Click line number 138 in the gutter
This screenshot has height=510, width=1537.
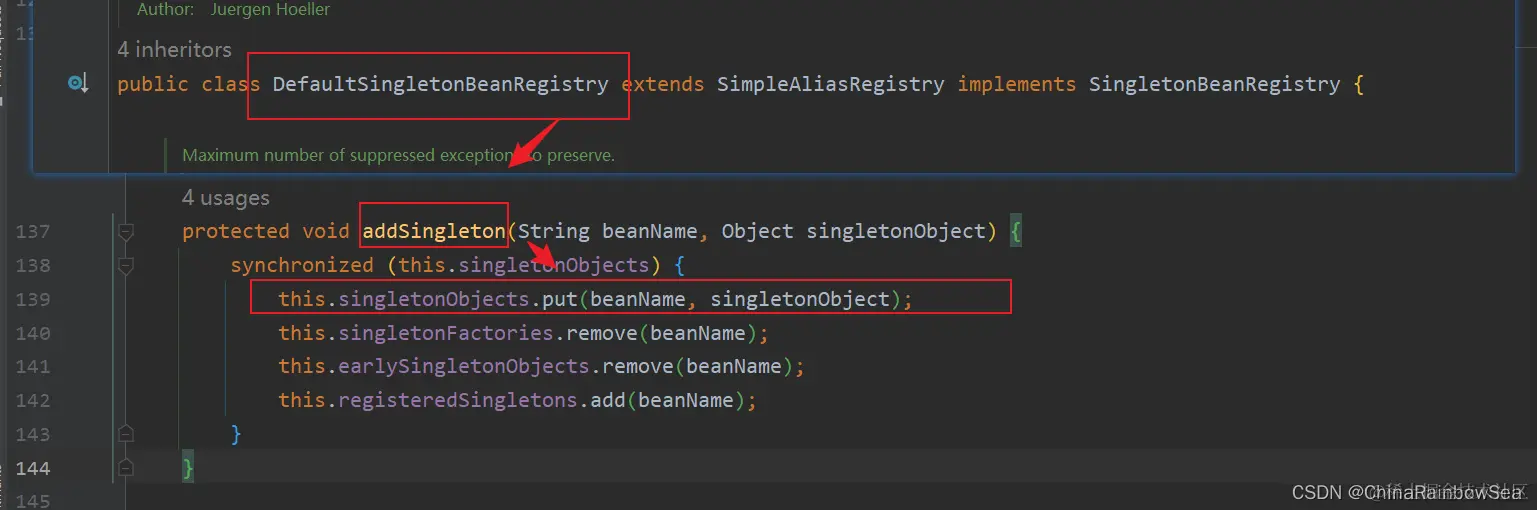pos(33,266)
